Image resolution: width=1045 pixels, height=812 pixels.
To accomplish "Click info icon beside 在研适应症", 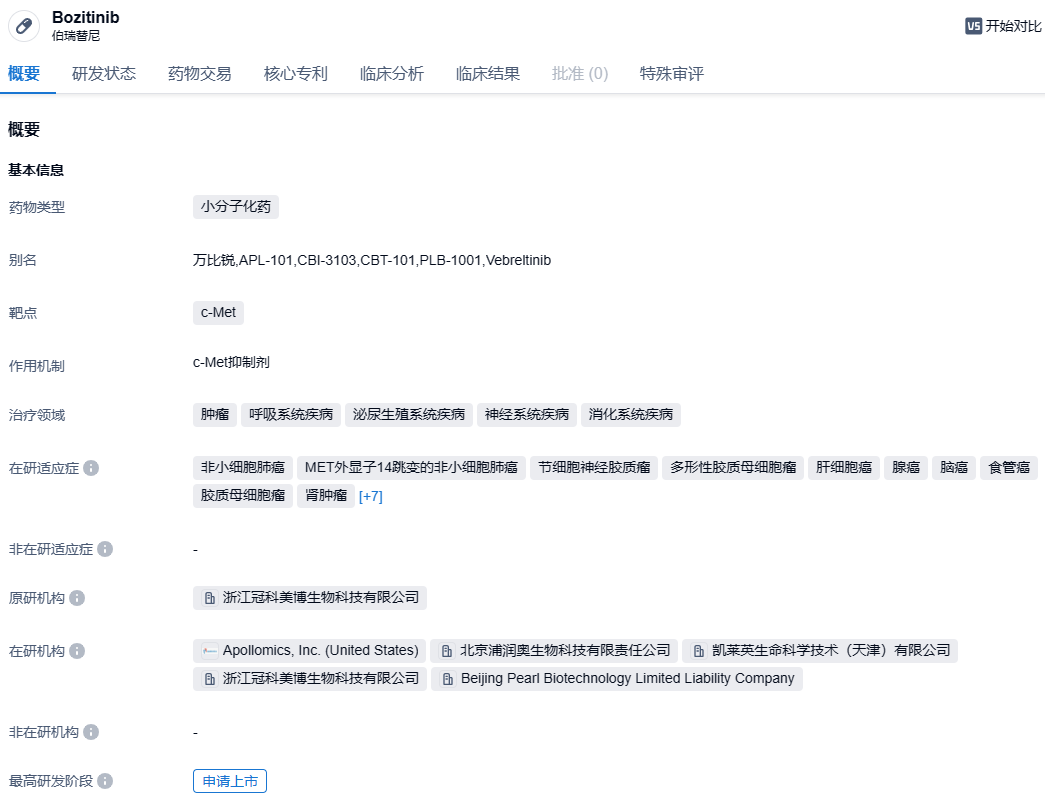I will (x=91, y=468).
